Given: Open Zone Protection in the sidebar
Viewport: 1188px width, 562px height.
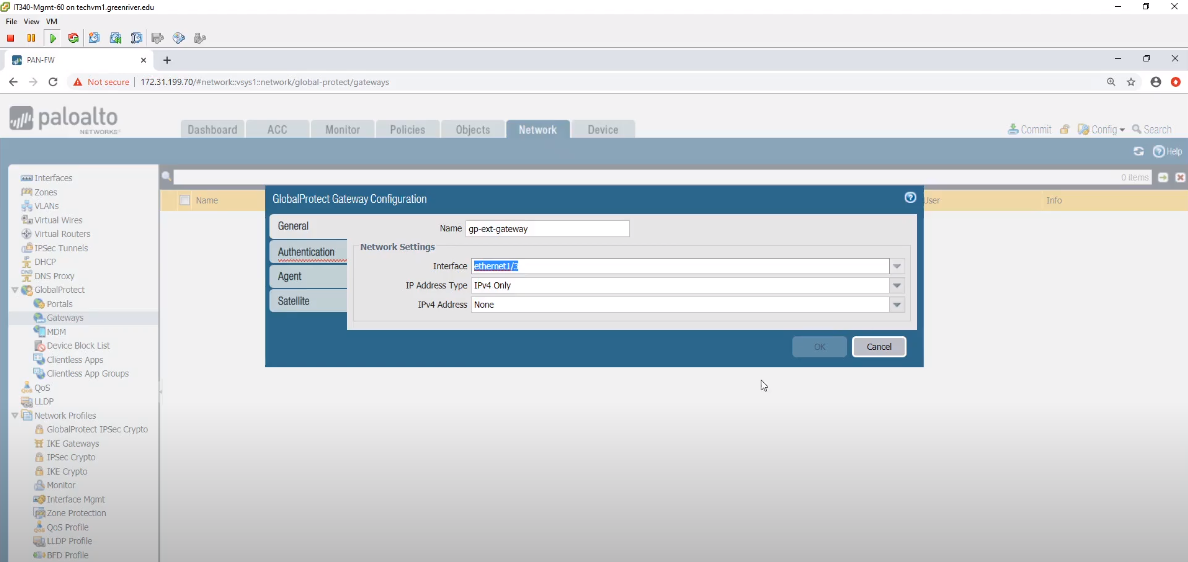Looking at the screenshot, I should pos(76,513).
